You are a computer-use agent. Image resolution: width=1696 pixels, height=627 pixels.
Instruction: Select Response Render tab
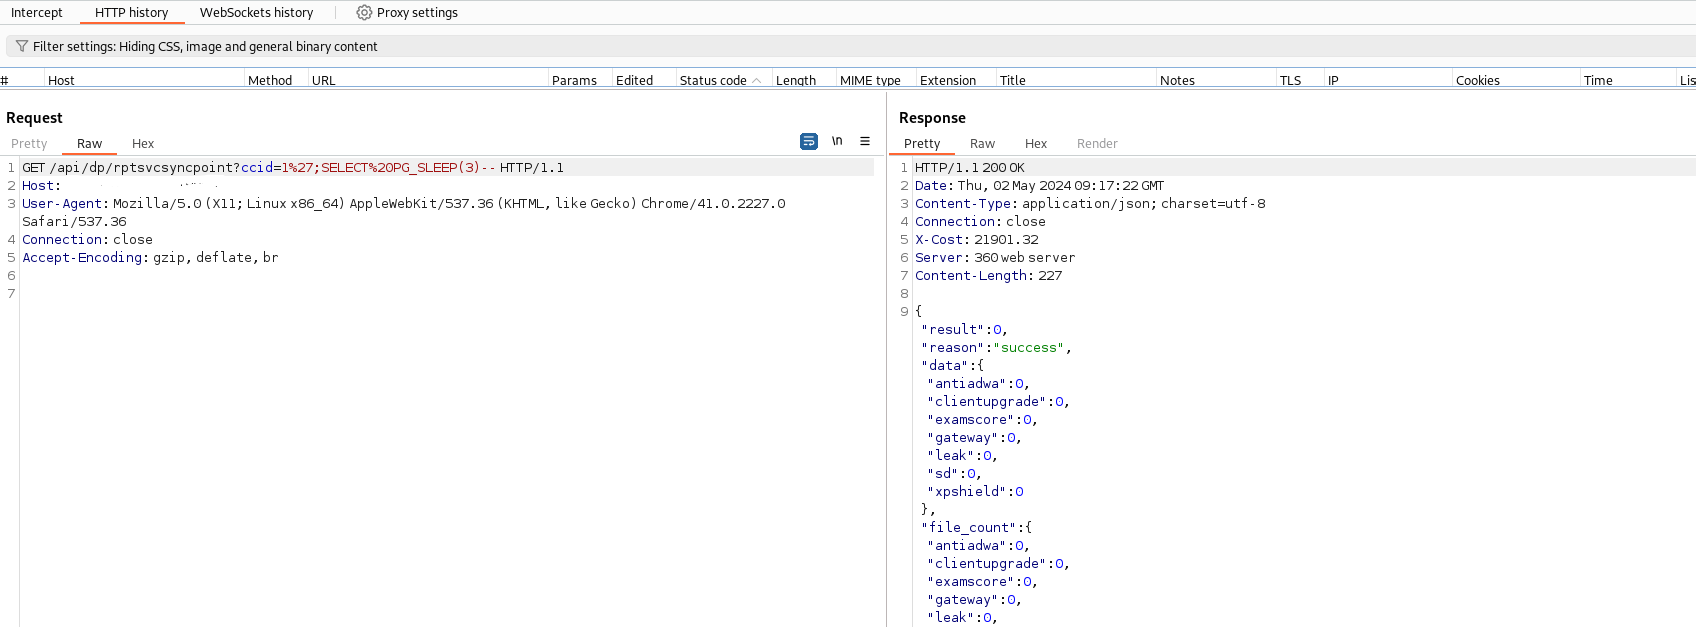click(x=1097, y=144)
